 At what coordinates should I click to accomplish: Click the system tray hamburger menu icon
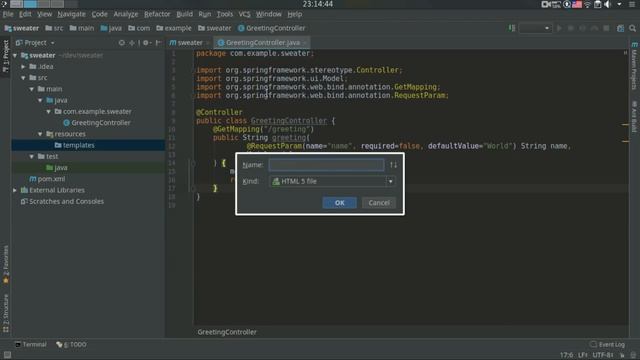(632, 4)
